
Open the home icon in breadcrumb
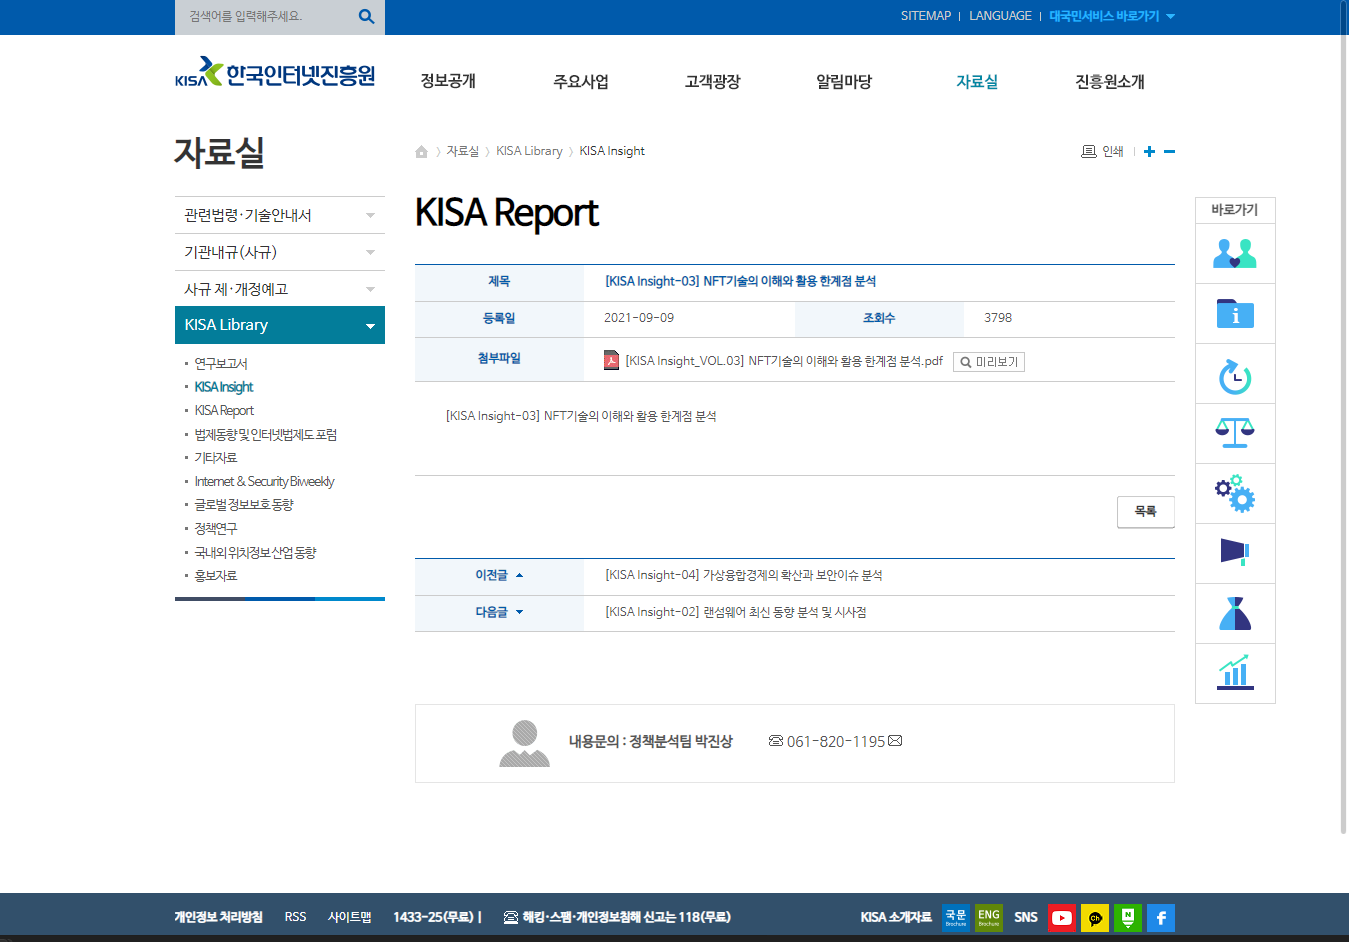(x=422, y=152)
